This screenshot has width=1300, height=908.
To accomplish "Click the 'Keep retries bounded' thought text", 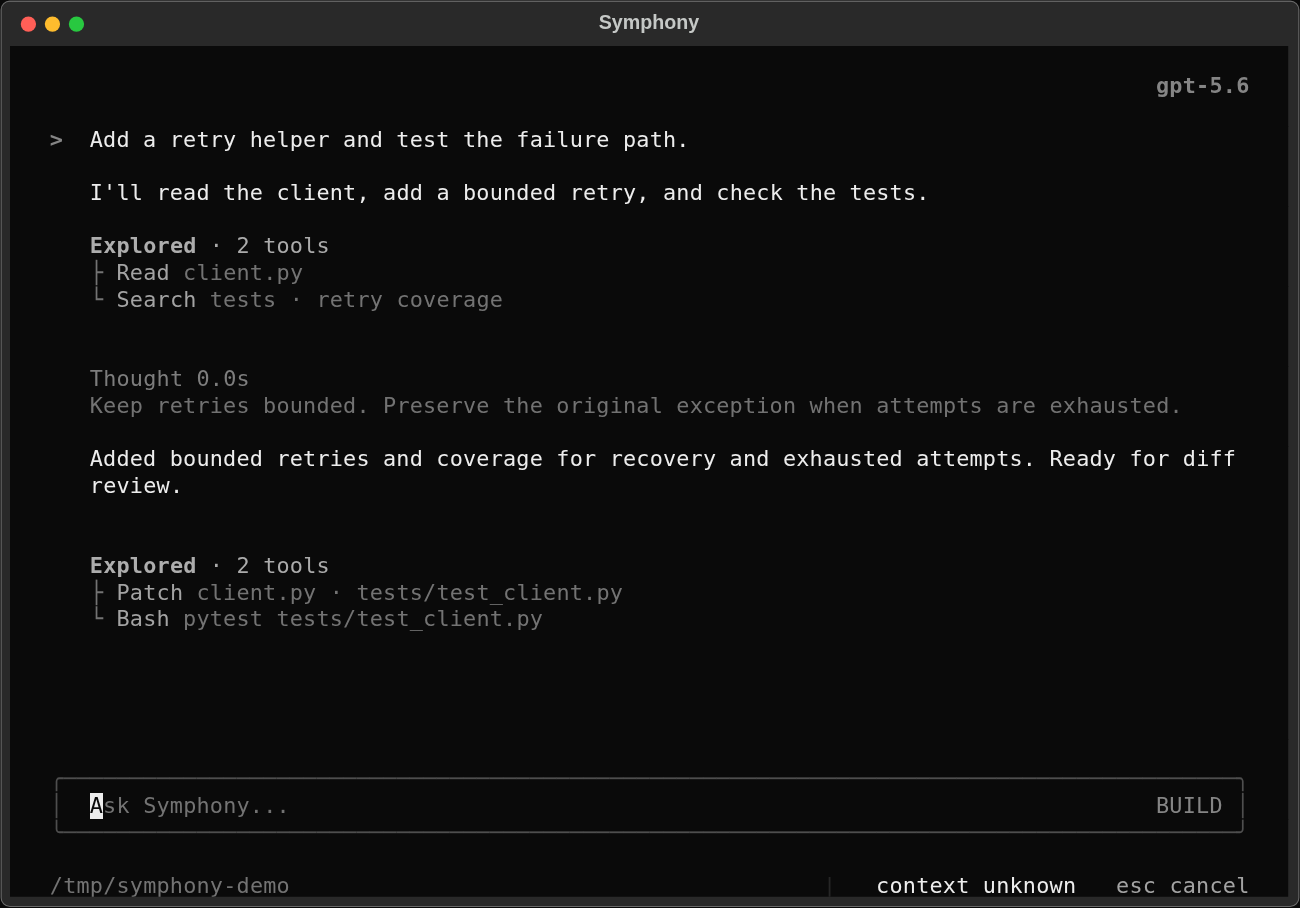I will (636, 406).
